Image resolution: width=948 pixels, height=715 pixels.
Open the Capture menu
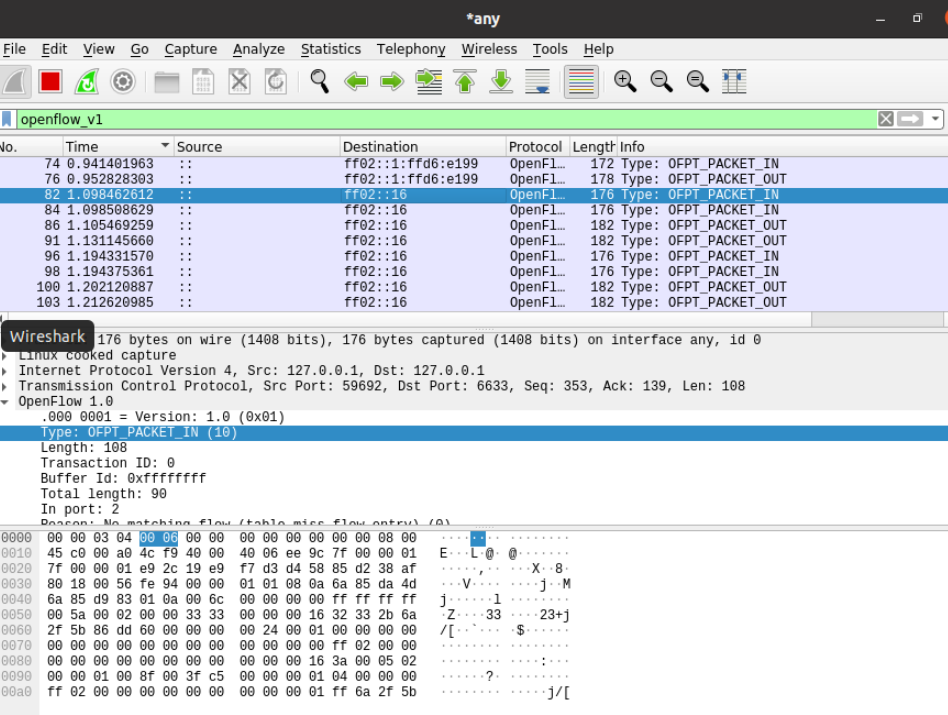coord(190,49)
